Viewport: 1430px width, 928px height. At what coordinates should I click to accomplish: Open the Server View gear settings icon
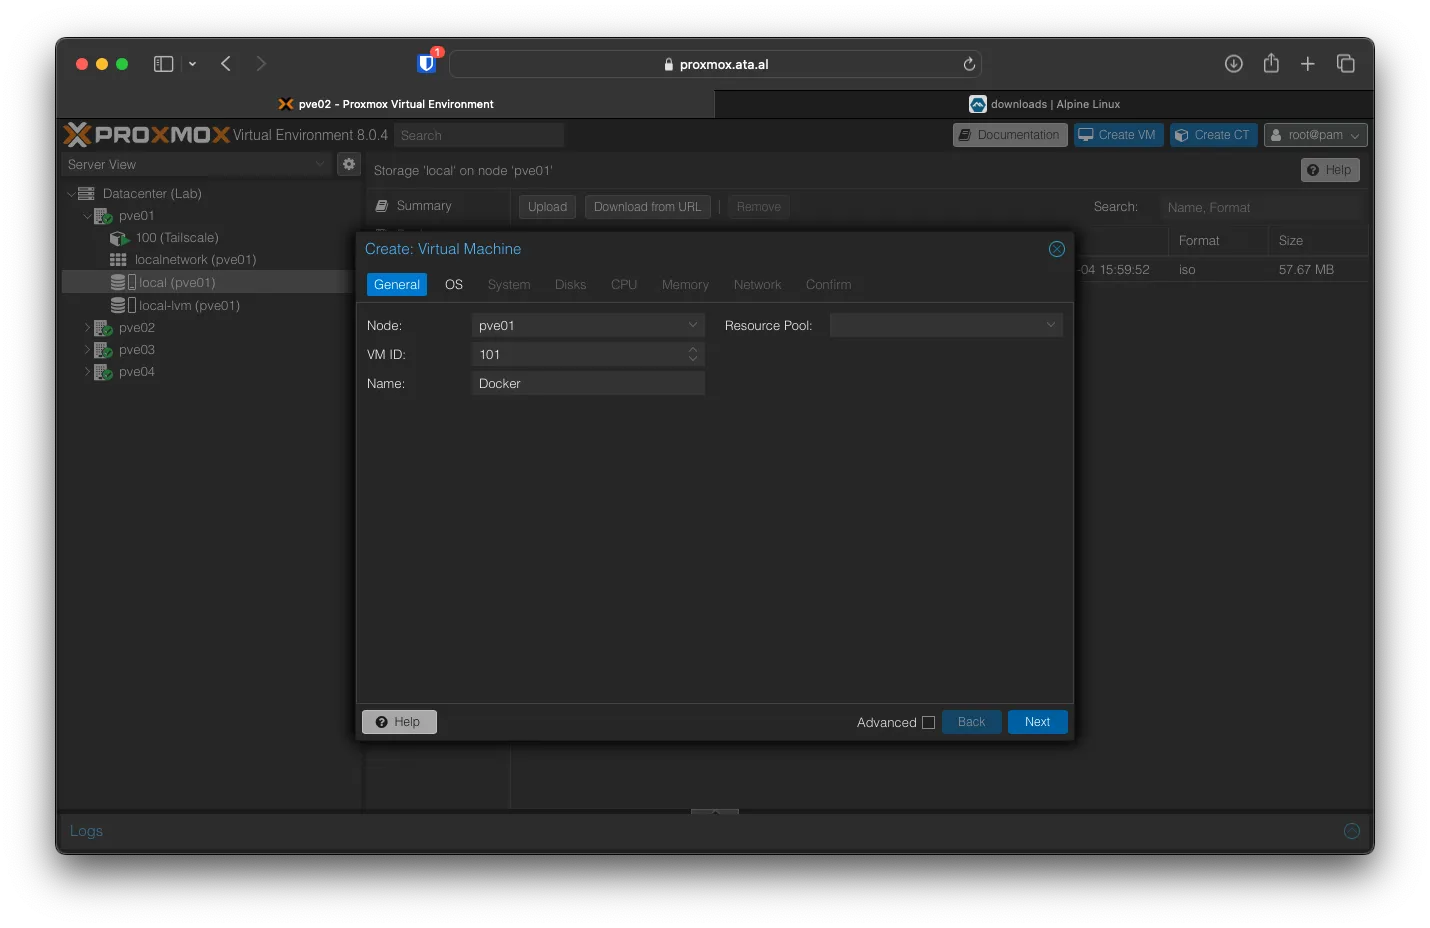click(349, 164)
